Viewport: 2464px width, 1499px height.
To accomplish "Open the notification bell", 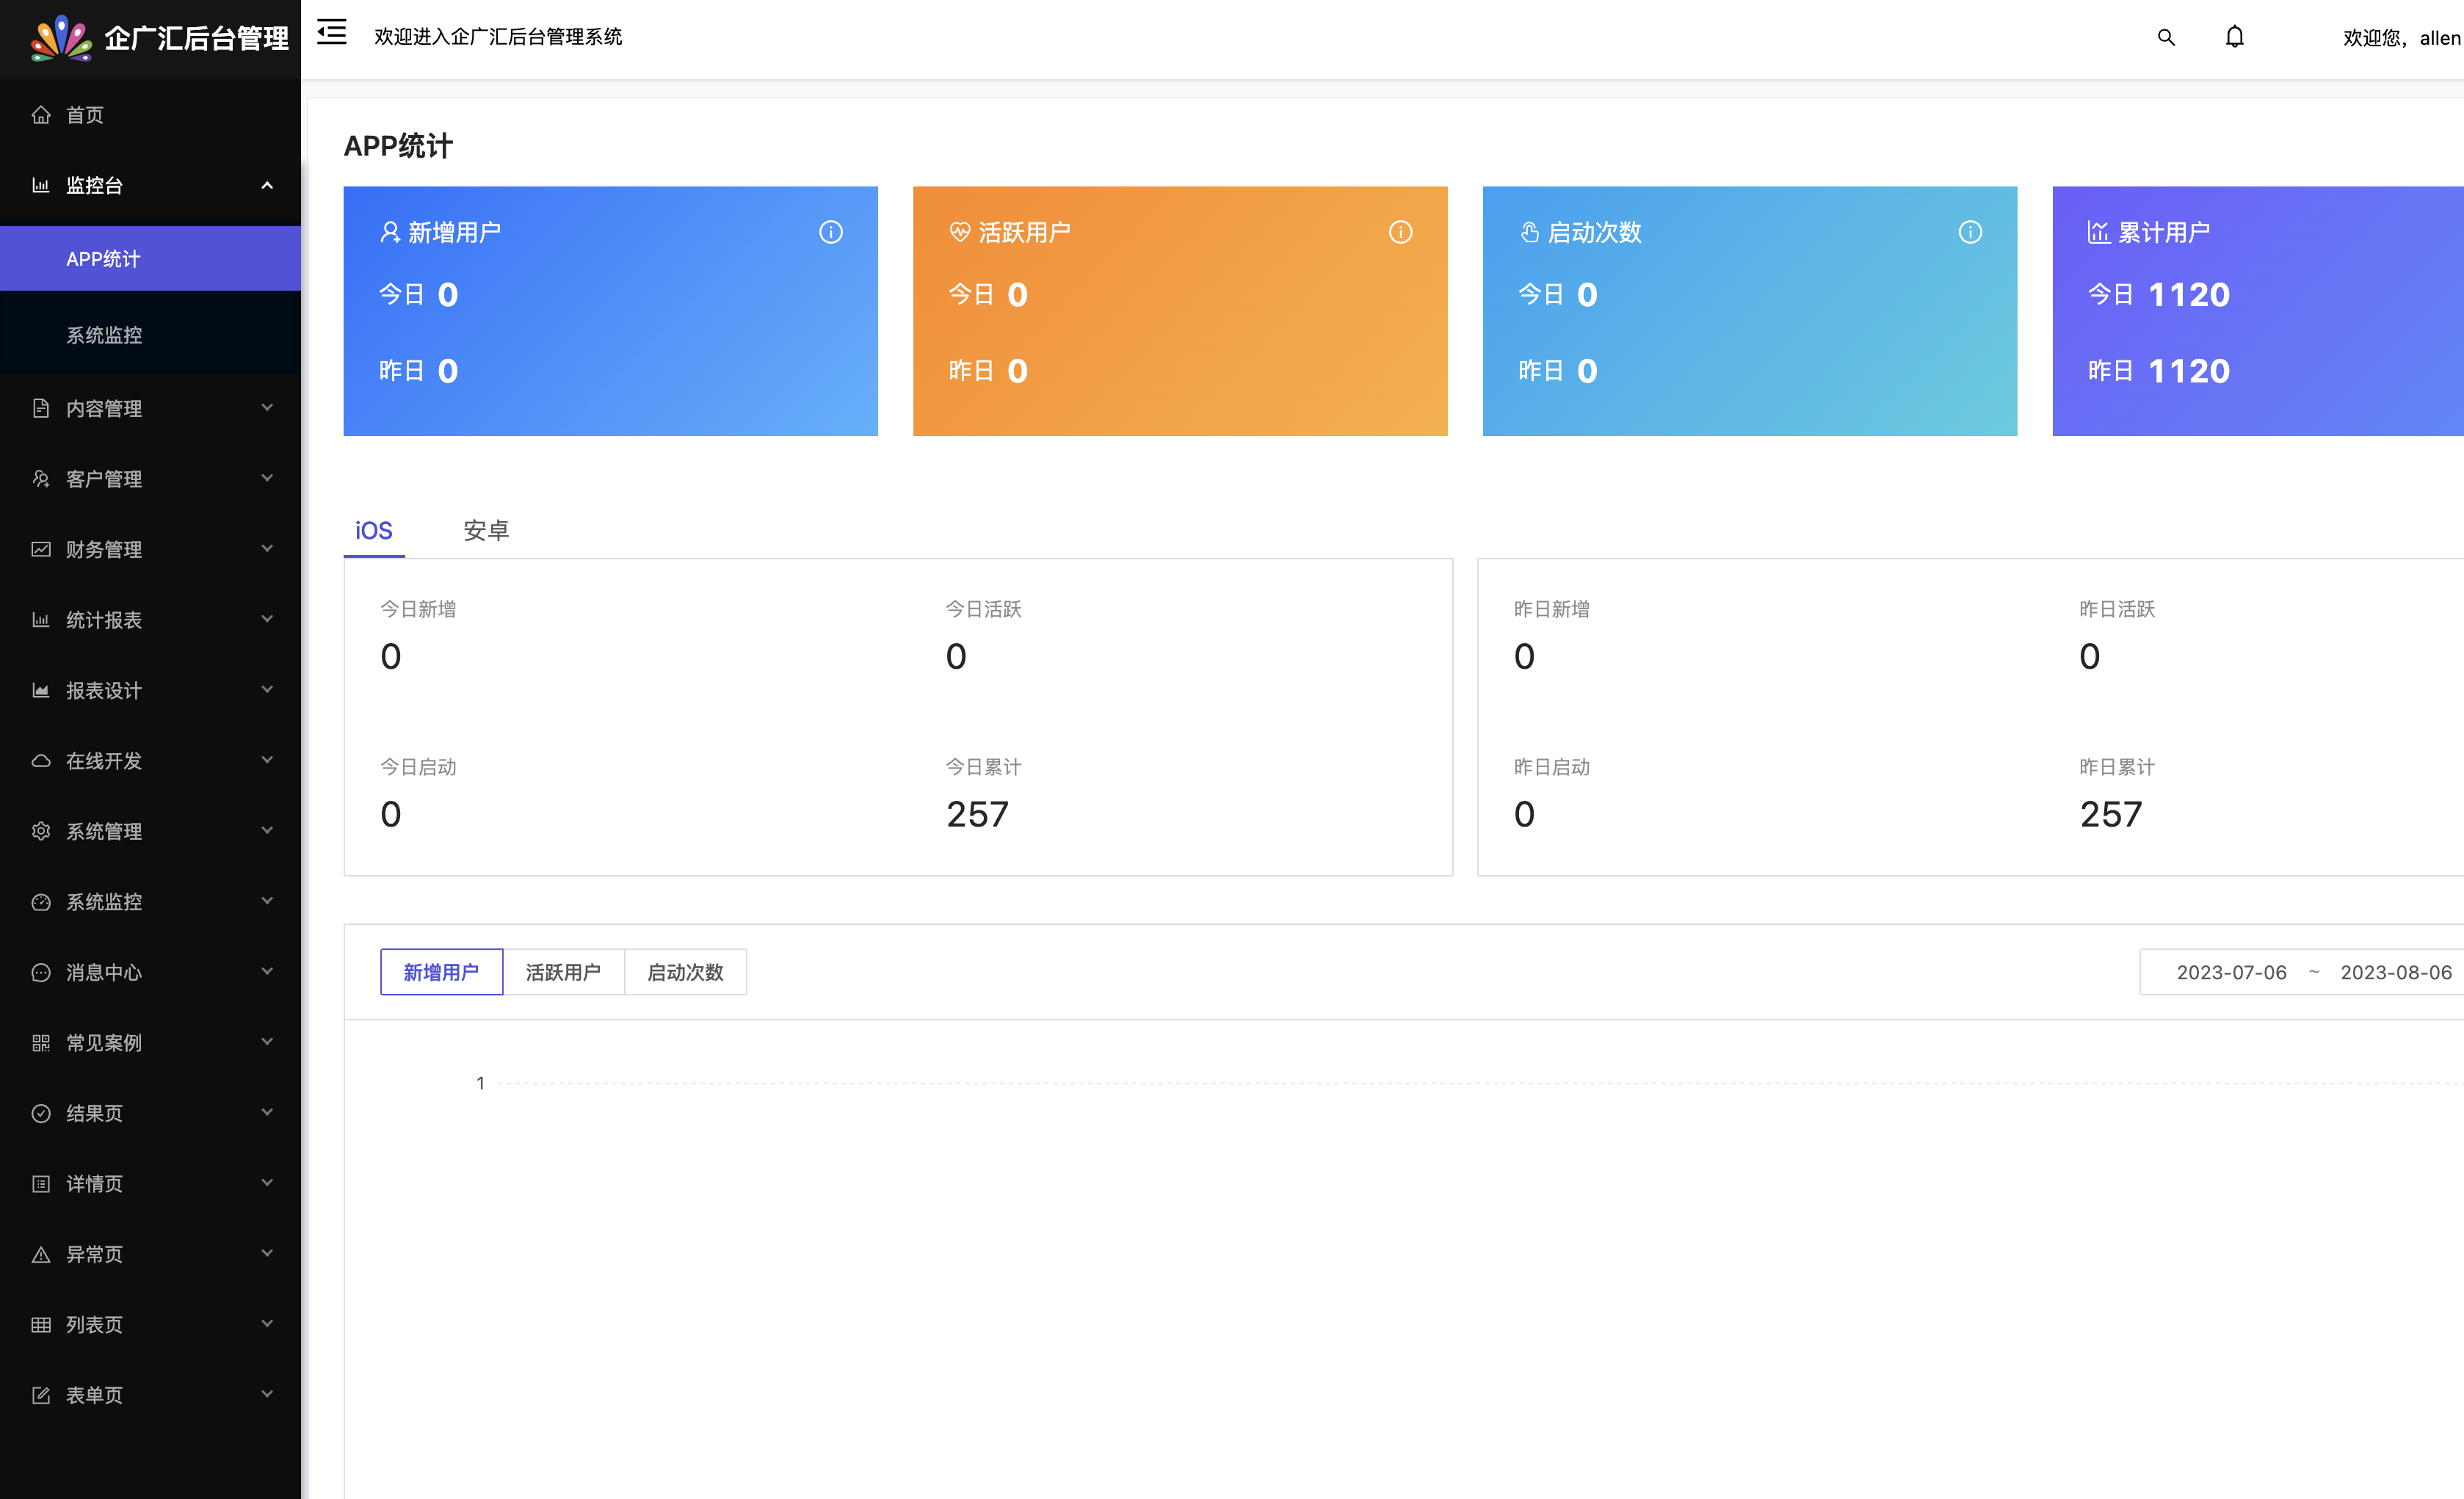I will pyautogui.click(x=2235, y=37).
